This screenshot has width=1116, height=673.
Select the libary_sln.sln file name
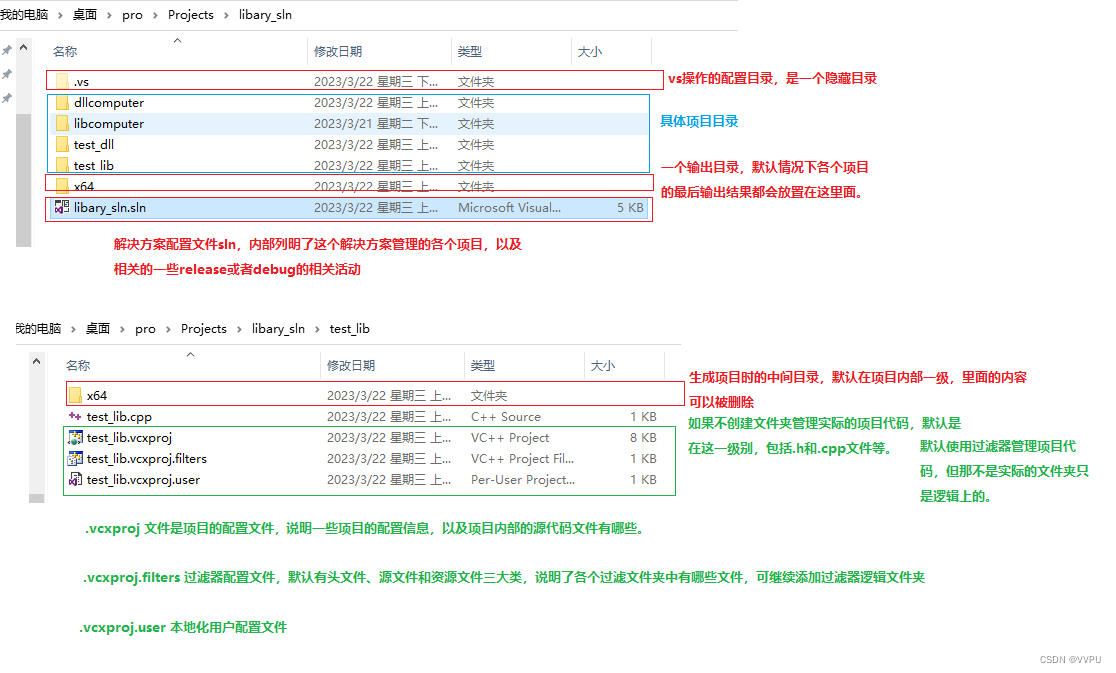pos(110,207)
